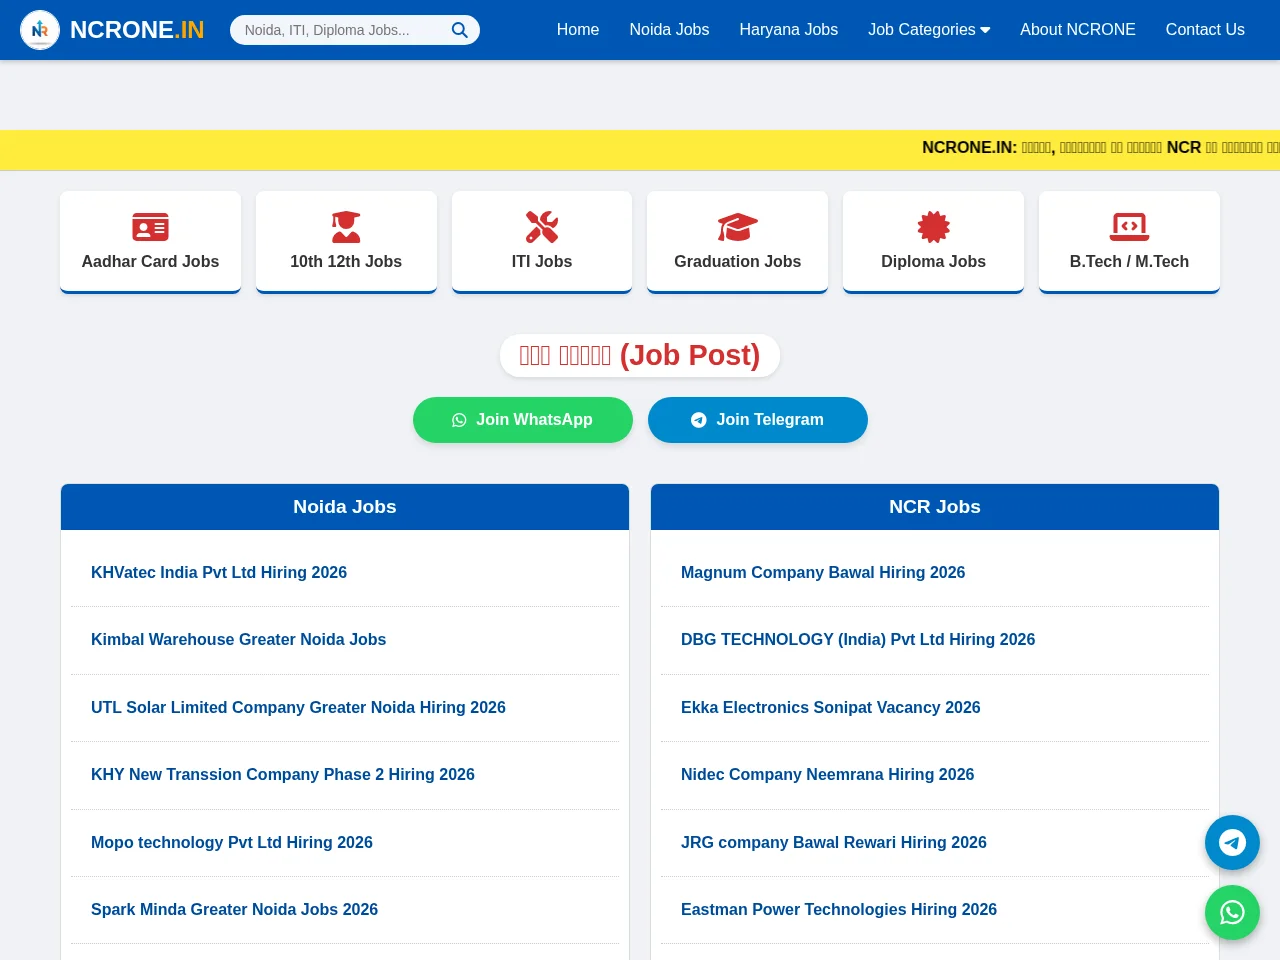This screenshot has width=1280, height=960.
Task: Expand the Job Categories dropdown
Action: 929,30
